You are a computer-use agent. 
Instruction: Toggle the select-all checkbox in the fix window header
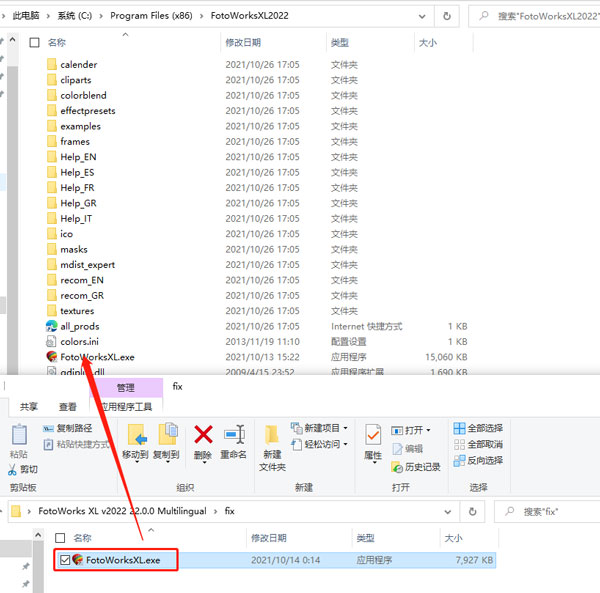(60, 538)
